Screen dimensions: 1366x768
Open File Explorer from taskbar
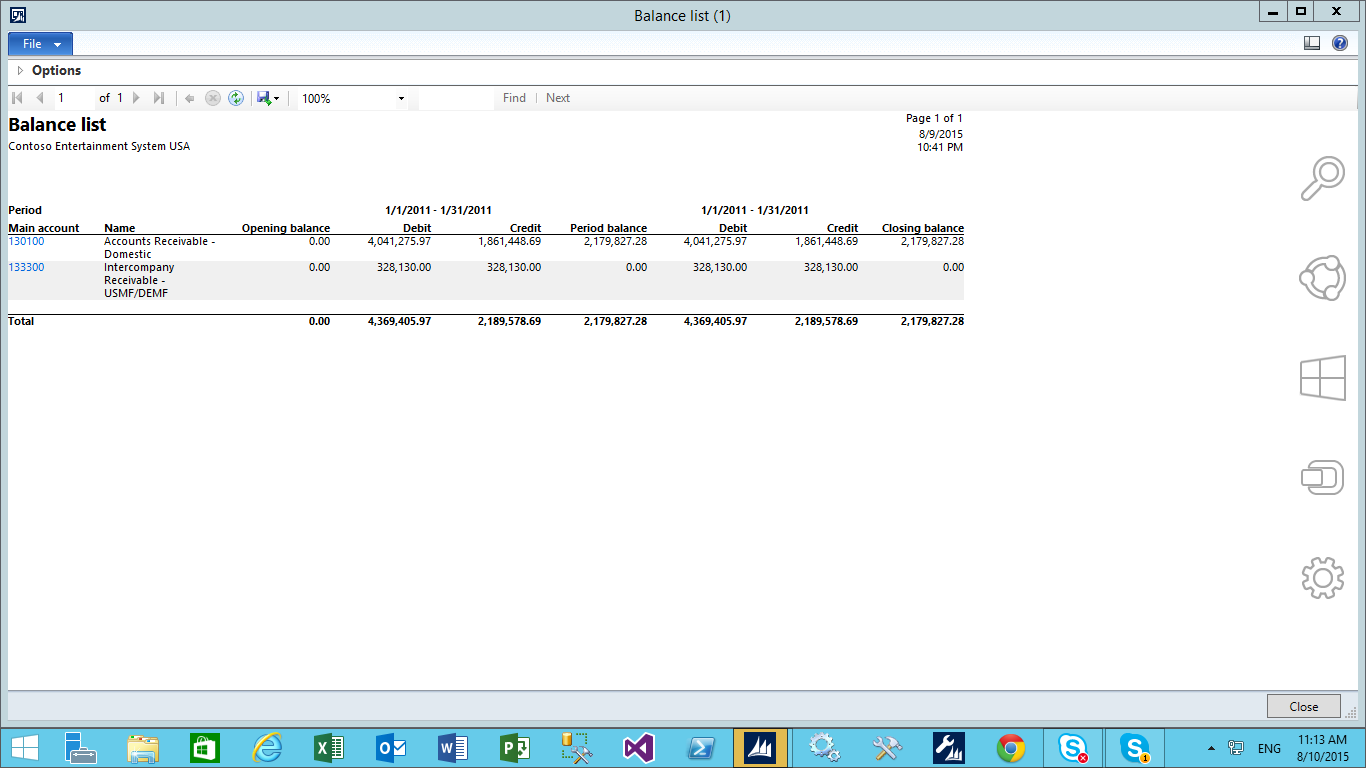pyautogui.click(x=143, y=747)
